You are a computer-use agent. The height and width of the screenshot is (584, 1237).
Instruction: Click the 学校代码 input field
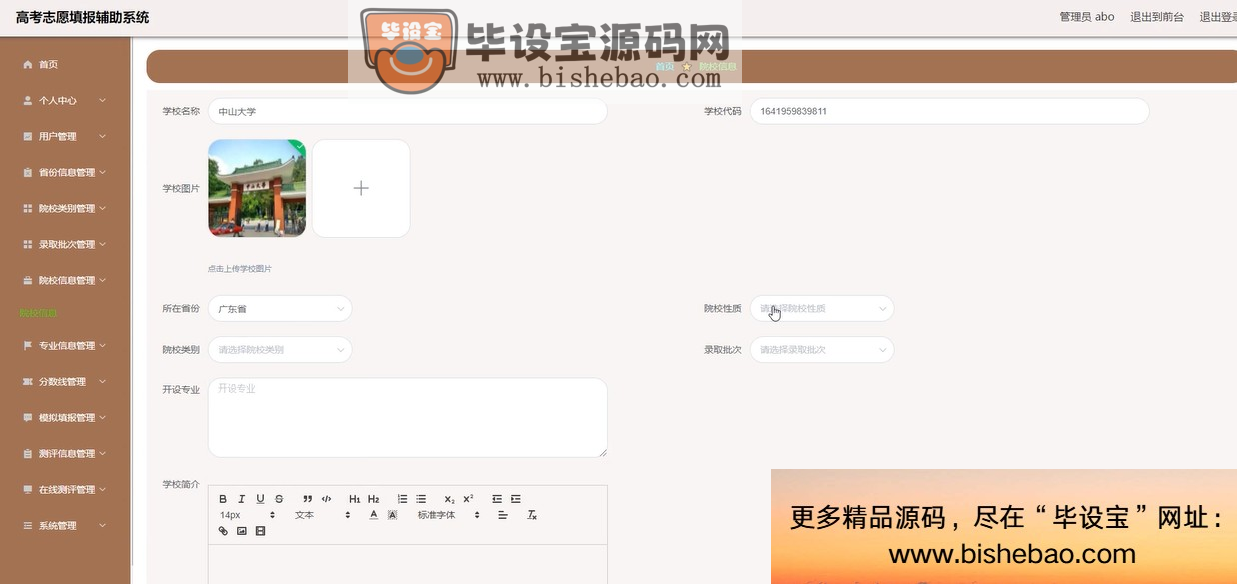(x=949, y=111)
